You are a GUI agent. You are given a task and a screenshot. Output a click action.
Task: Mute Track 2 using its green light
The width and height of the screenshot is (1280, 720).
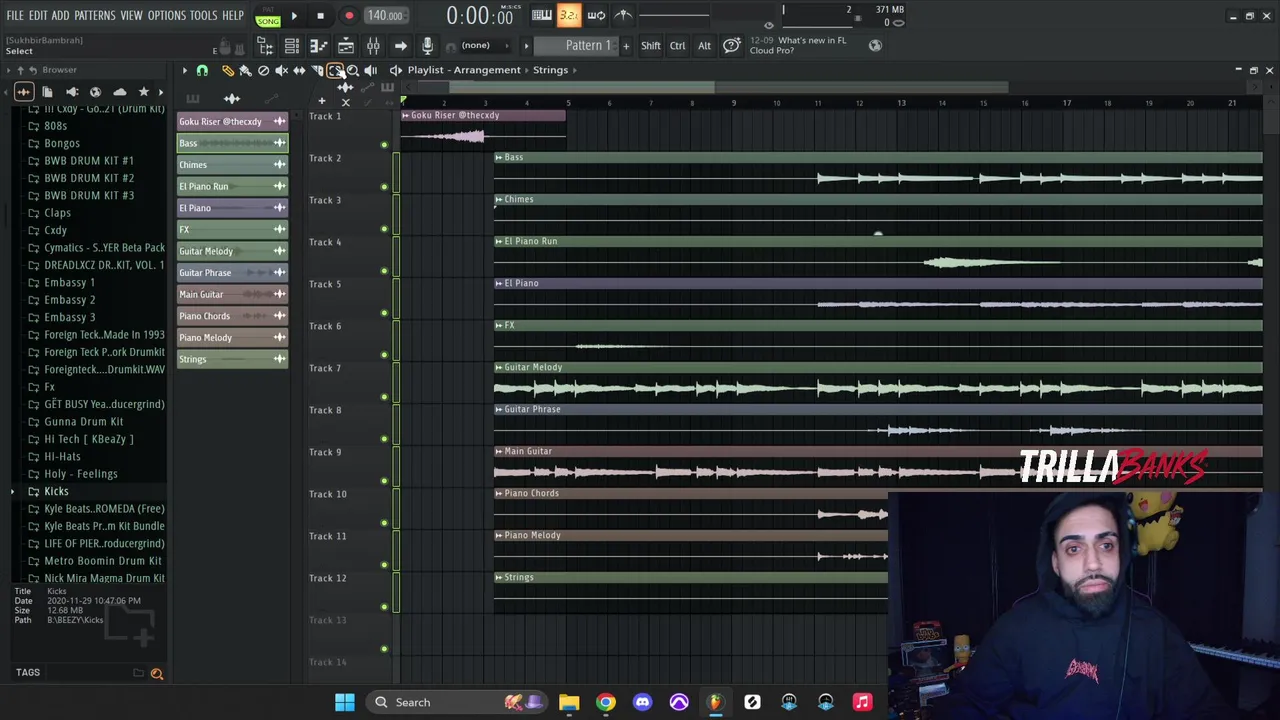(x=384, y=187)
